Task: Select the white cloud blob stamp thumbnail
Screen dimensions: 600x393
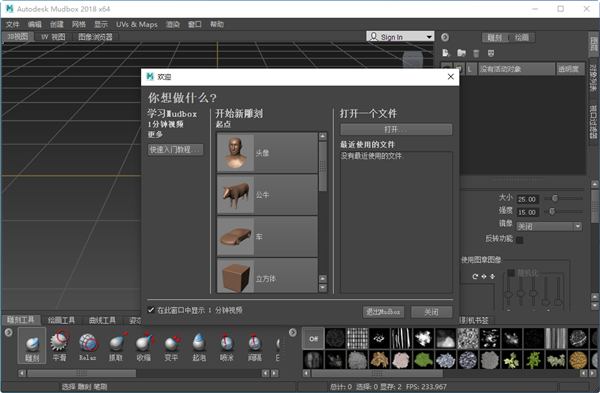Action: pyautogui.click(x=424, y=339)
